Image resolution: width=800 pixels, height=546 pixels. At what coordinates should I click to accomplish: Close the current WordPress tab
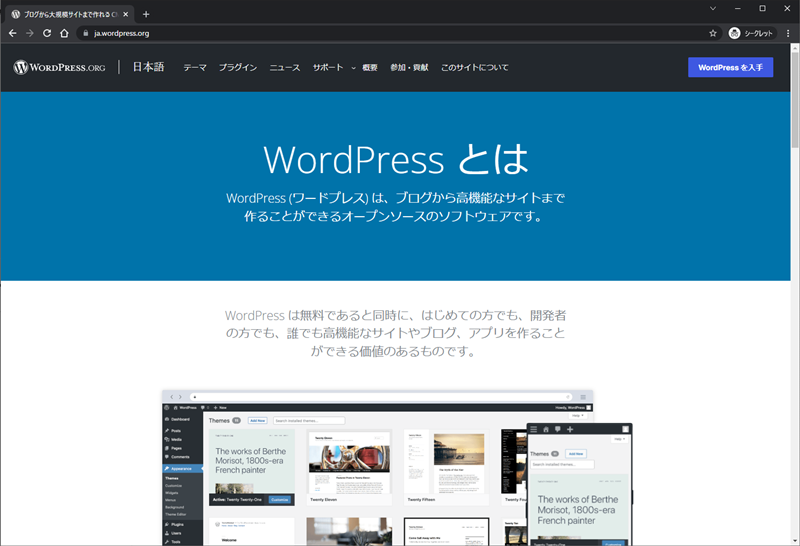pyautogui.click(x=126, y=14)
